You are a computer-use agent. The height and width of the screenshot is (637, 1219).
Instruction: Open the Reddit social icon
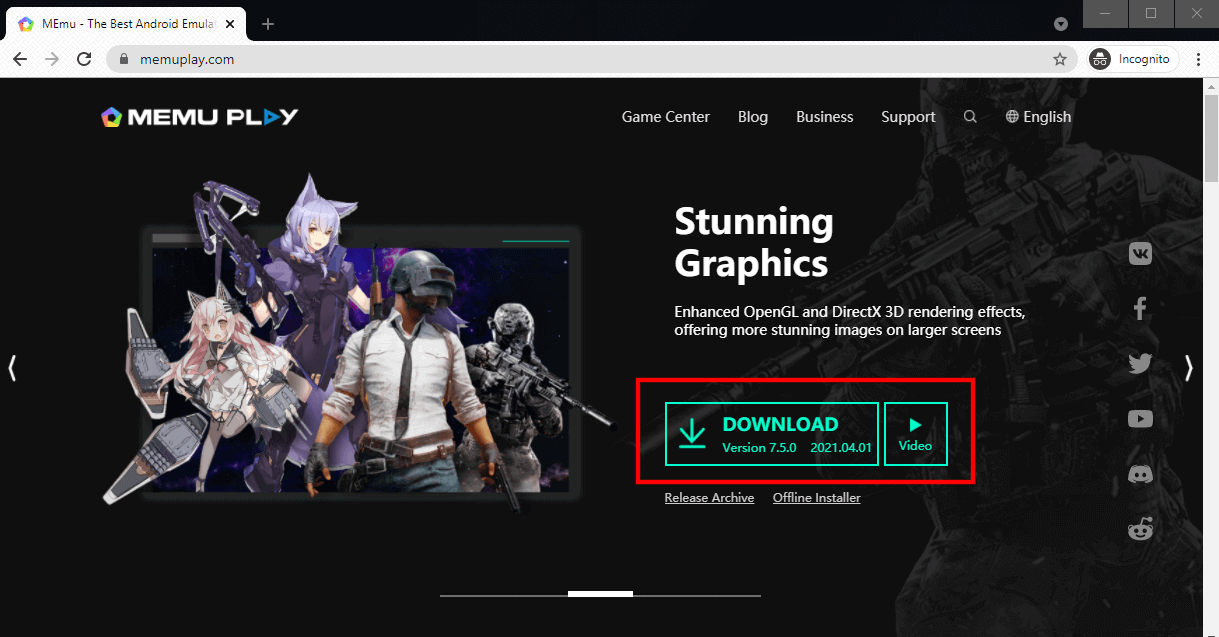tap(1140, 529)
